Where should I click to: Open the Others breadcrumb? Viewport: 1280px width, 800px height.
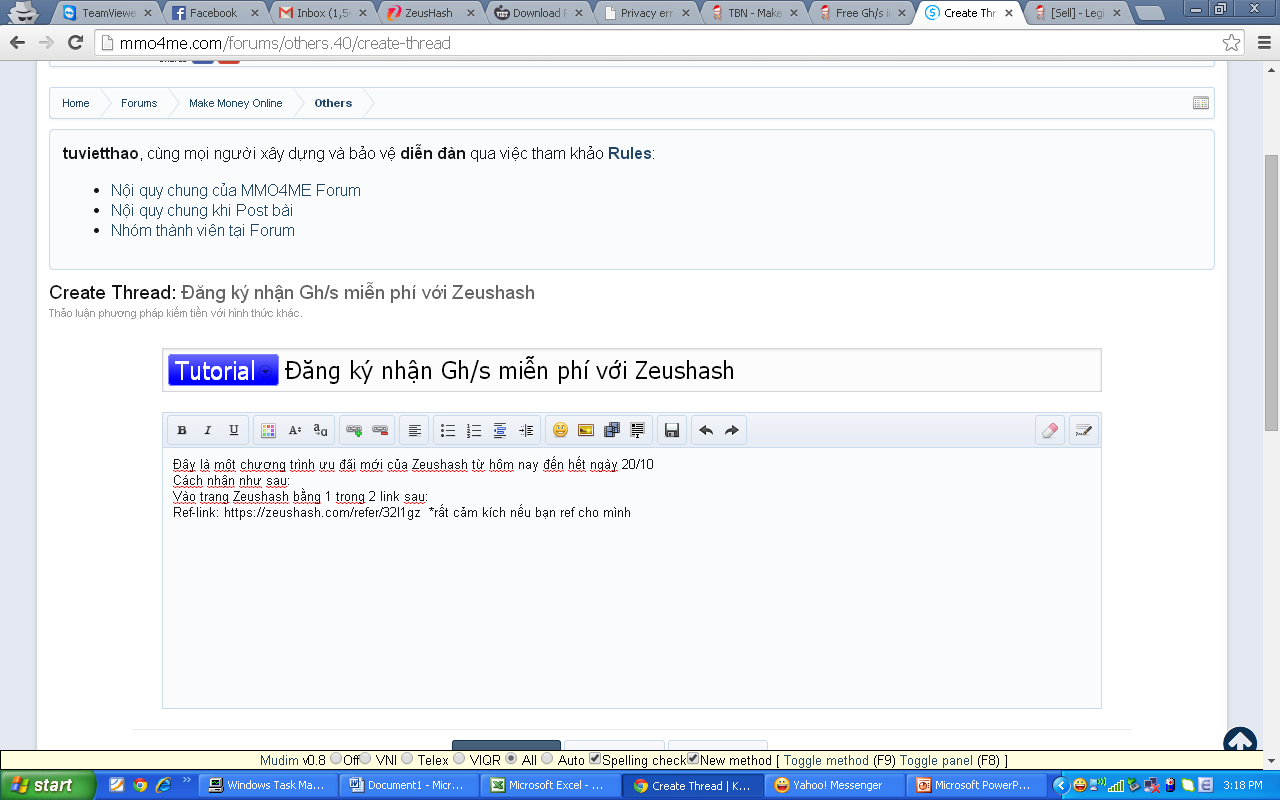pyautogui.click(x=333, y=103)
